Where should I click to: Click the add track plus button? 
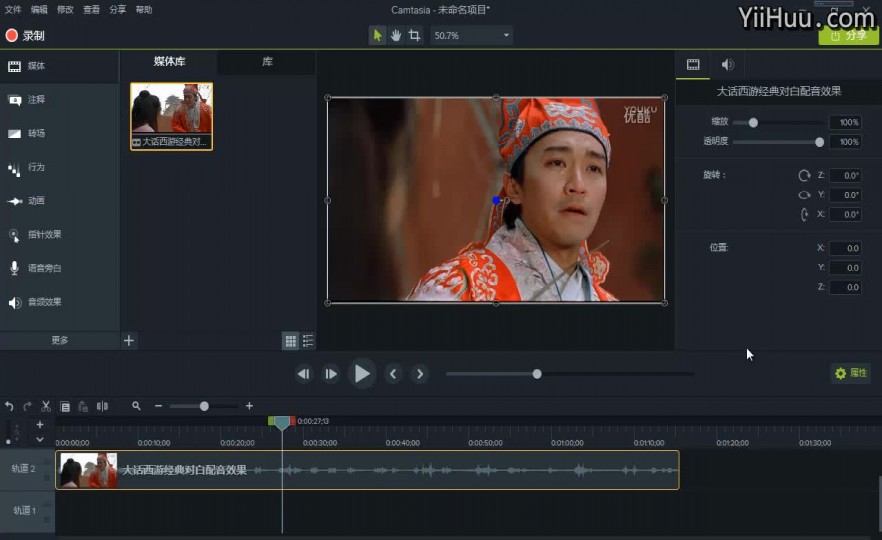[x=40, y=425]
